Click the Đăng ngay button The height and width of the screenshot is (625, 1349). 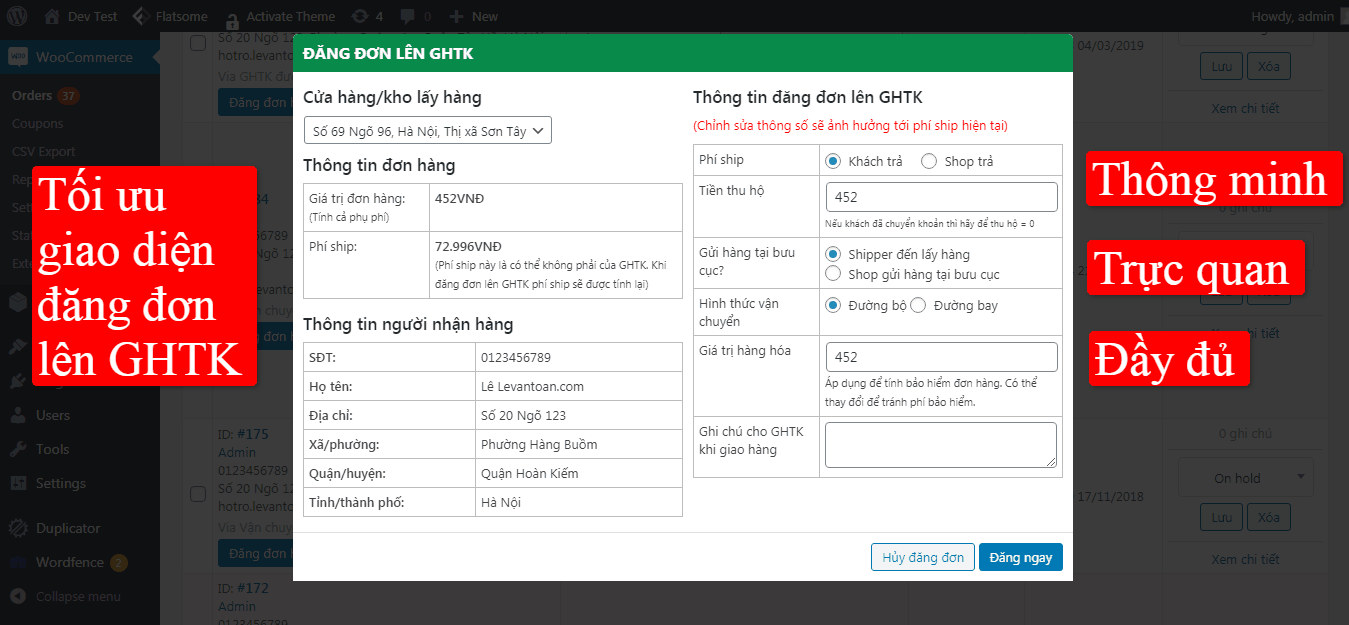pyautogui.click(x=1021, y=557)
